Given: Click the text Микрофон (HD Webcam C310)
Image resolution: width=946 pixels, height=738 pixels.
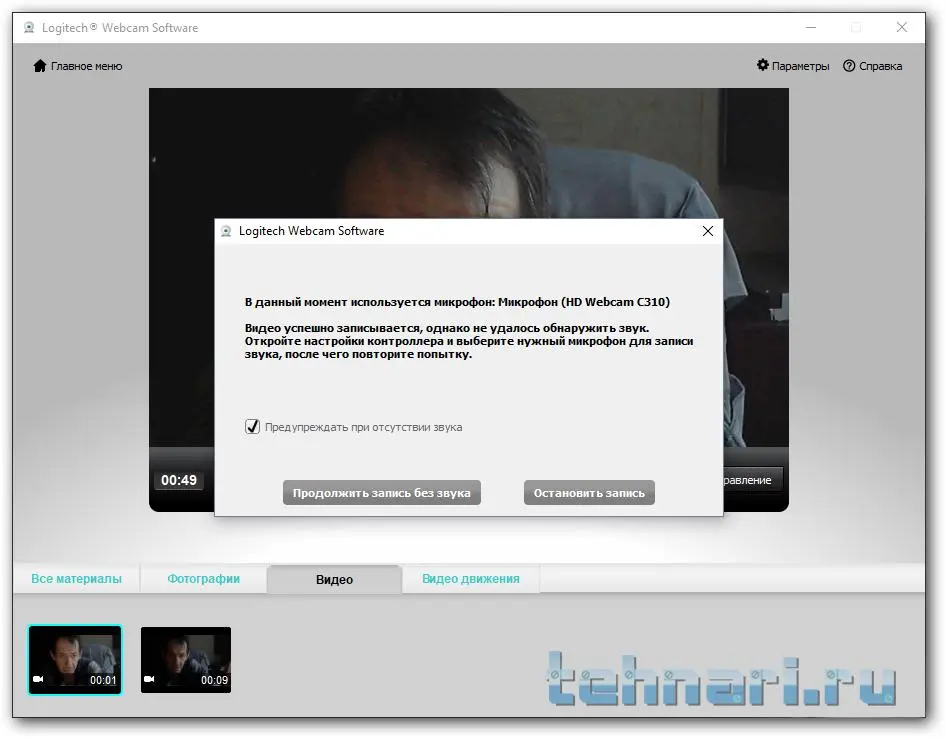Looking at the screenshot, I should click(x=584, y=302).
